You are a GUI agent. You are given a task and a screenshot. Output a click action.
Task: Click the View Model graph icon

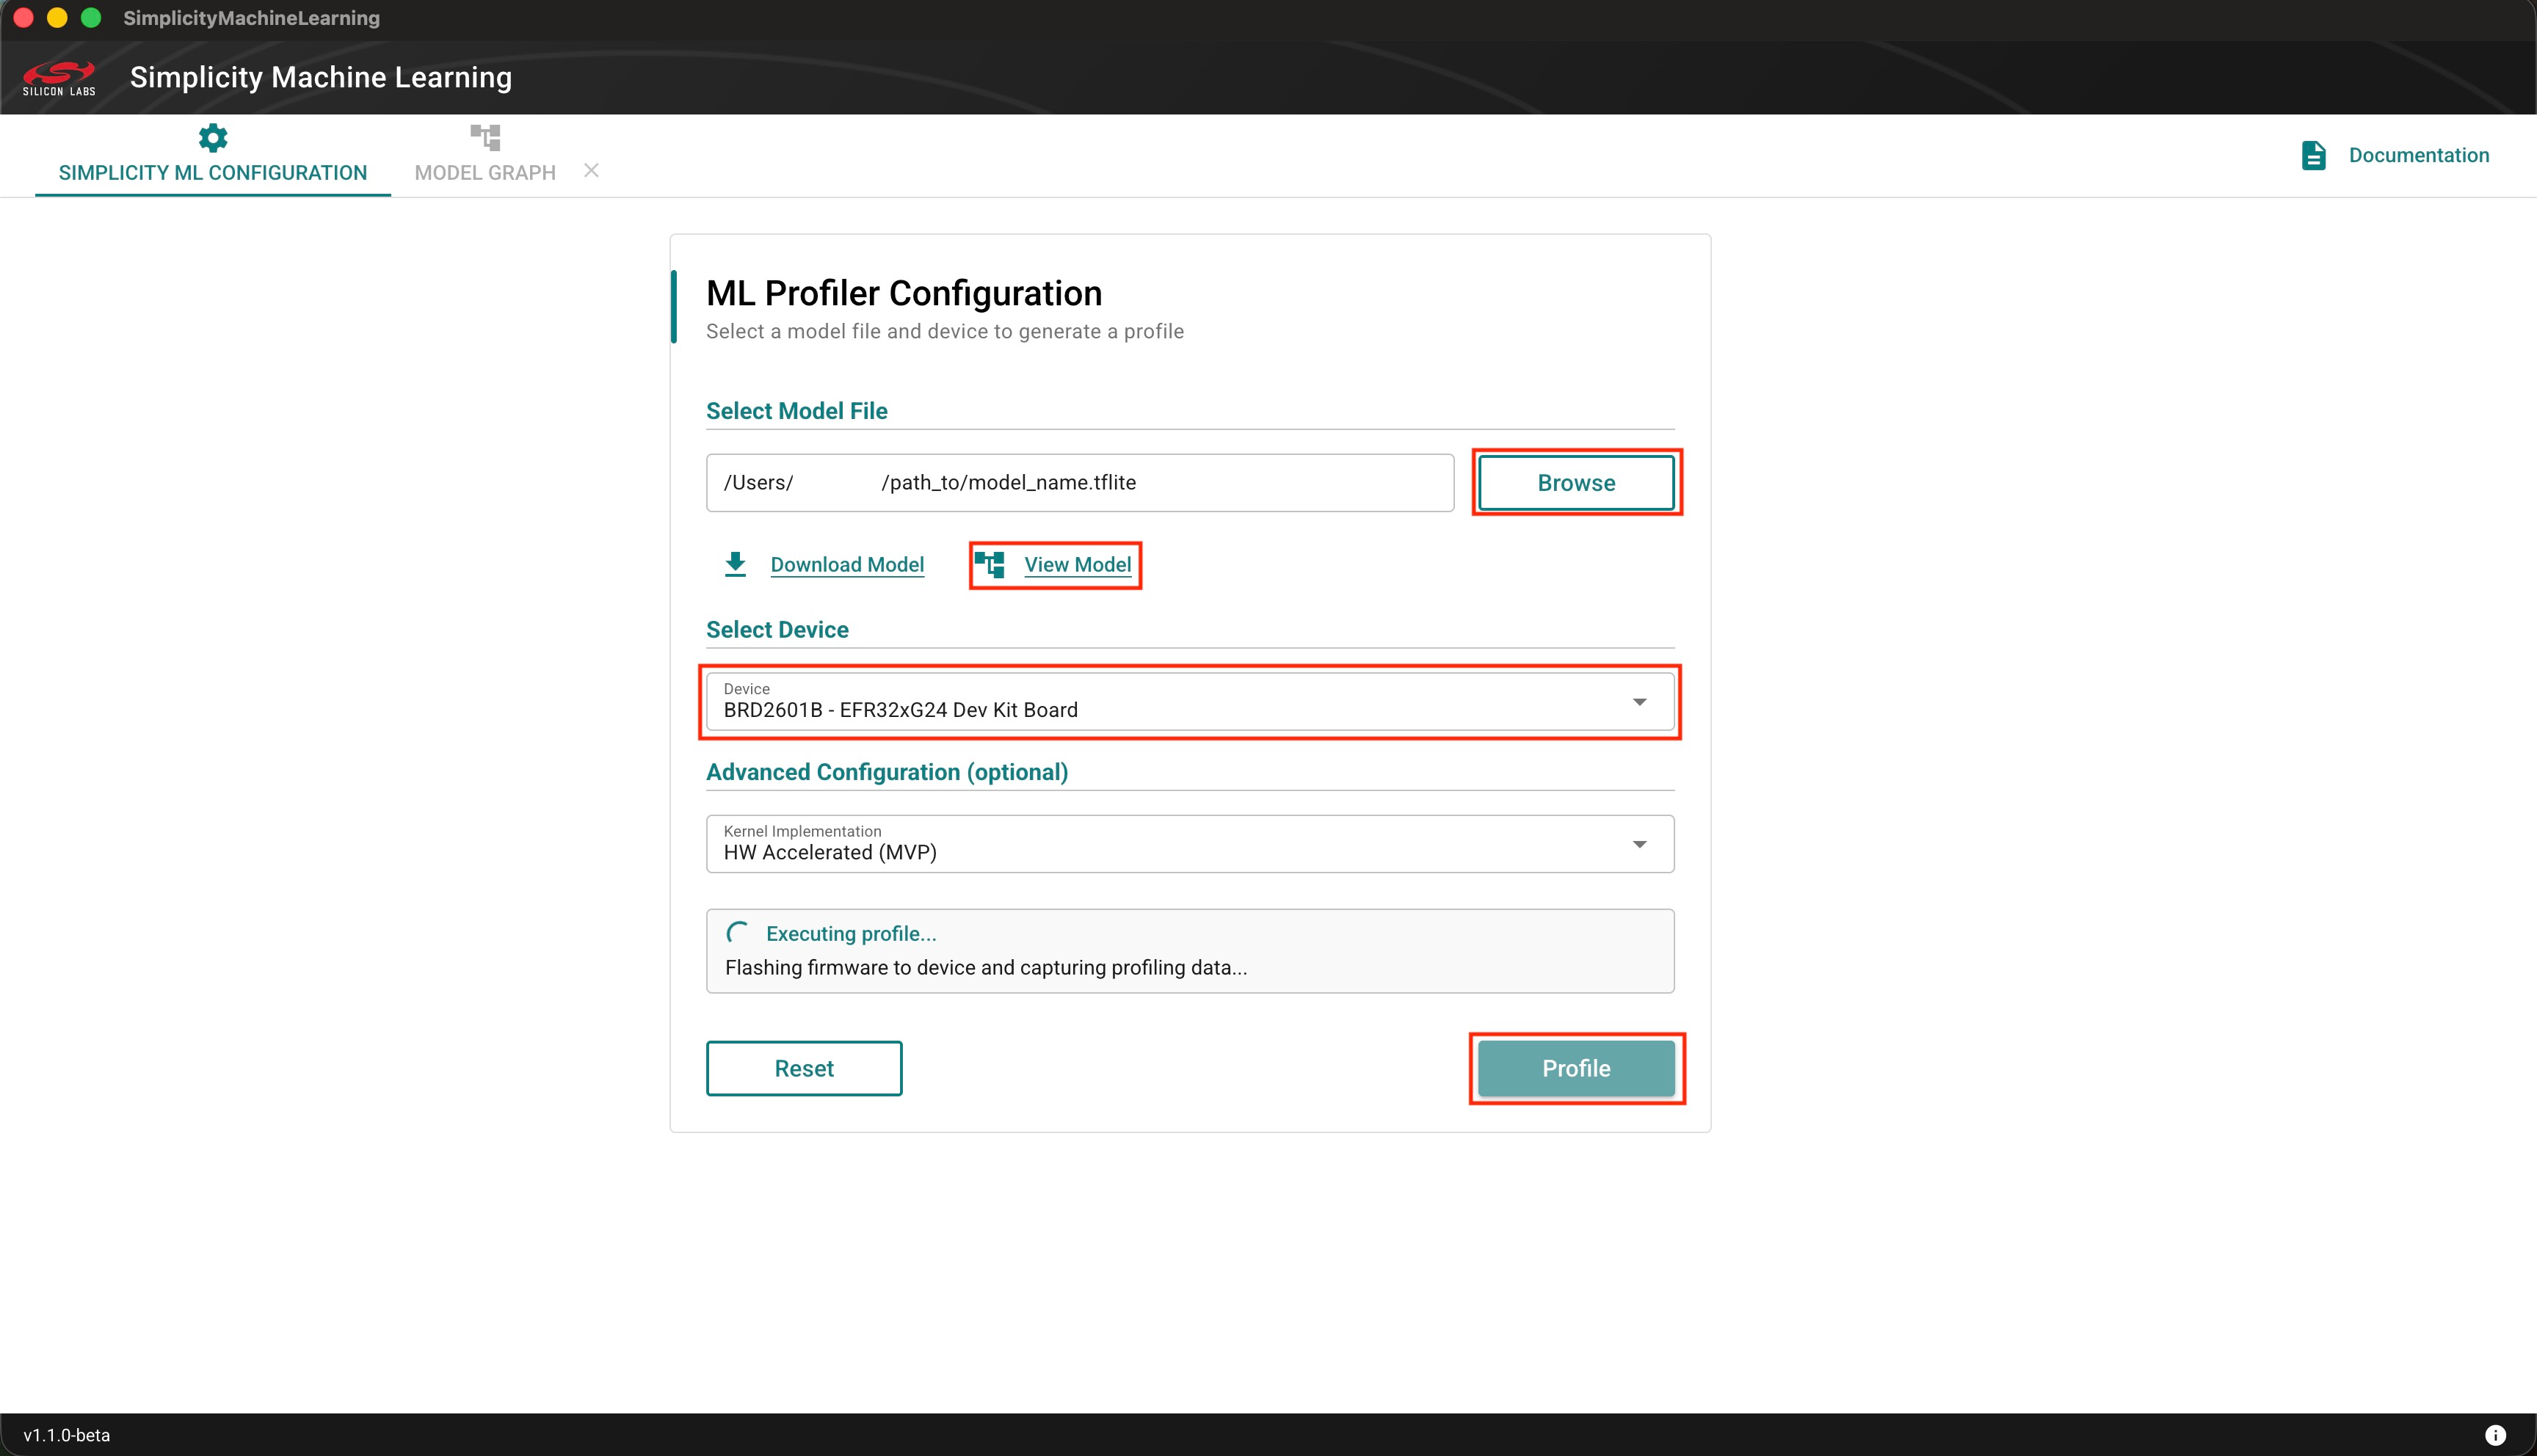pos(990,564)
